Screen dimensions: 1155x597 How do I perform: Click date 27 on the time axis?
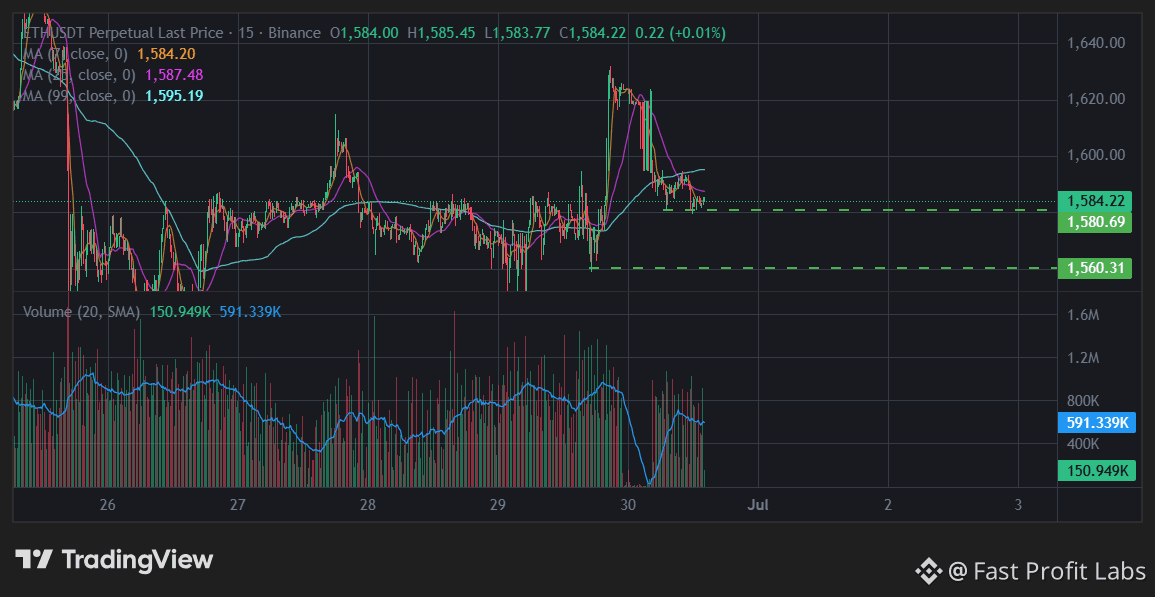tap(237, 505)
